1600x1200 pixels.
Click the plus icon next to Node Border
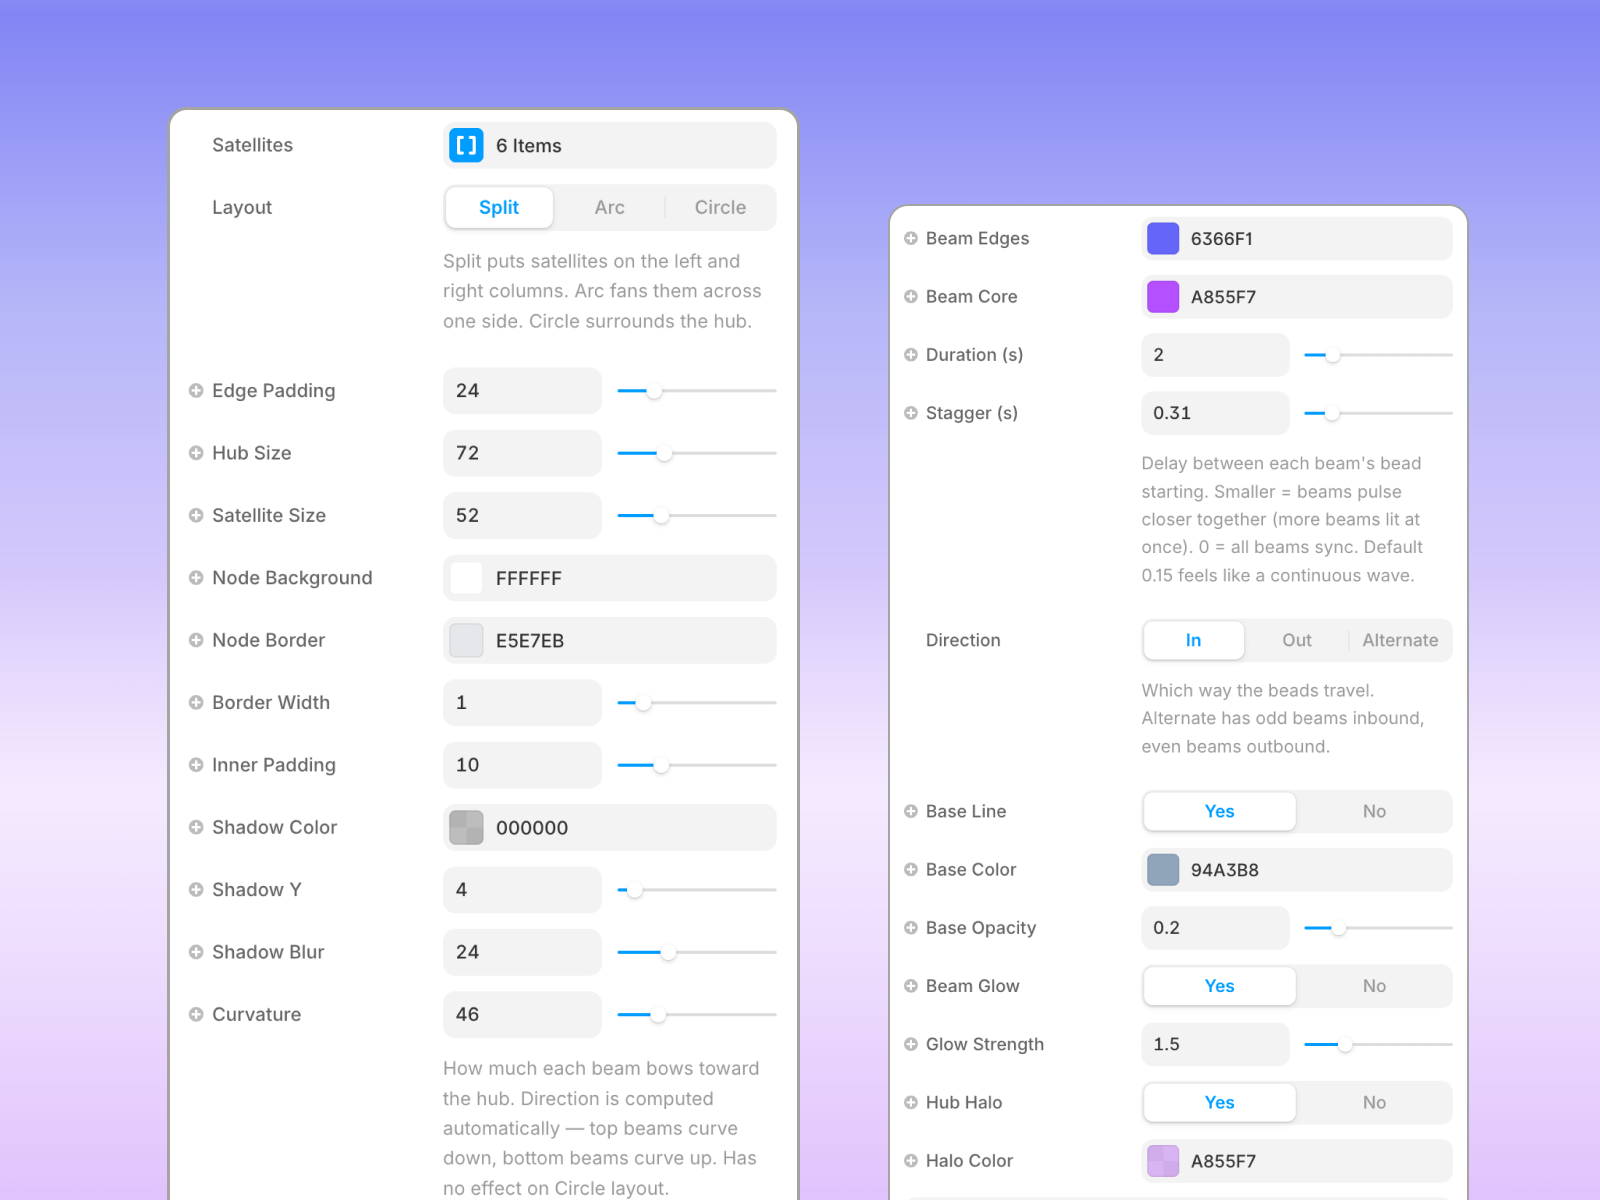click(x=196, y=640)
